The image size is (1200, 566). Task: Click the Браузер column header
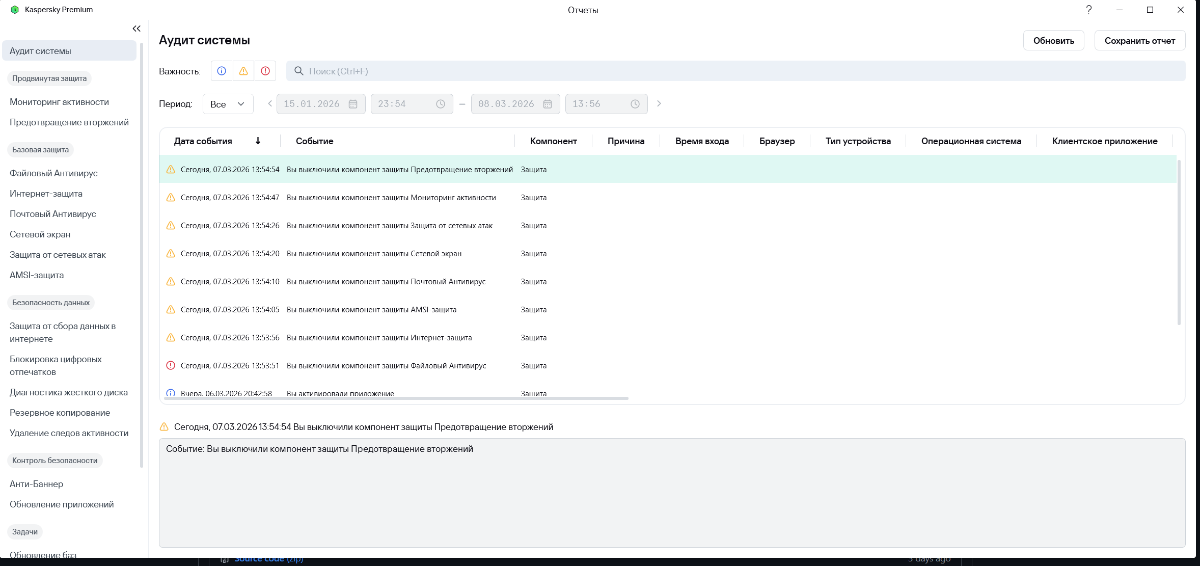(x=777, y=141)
